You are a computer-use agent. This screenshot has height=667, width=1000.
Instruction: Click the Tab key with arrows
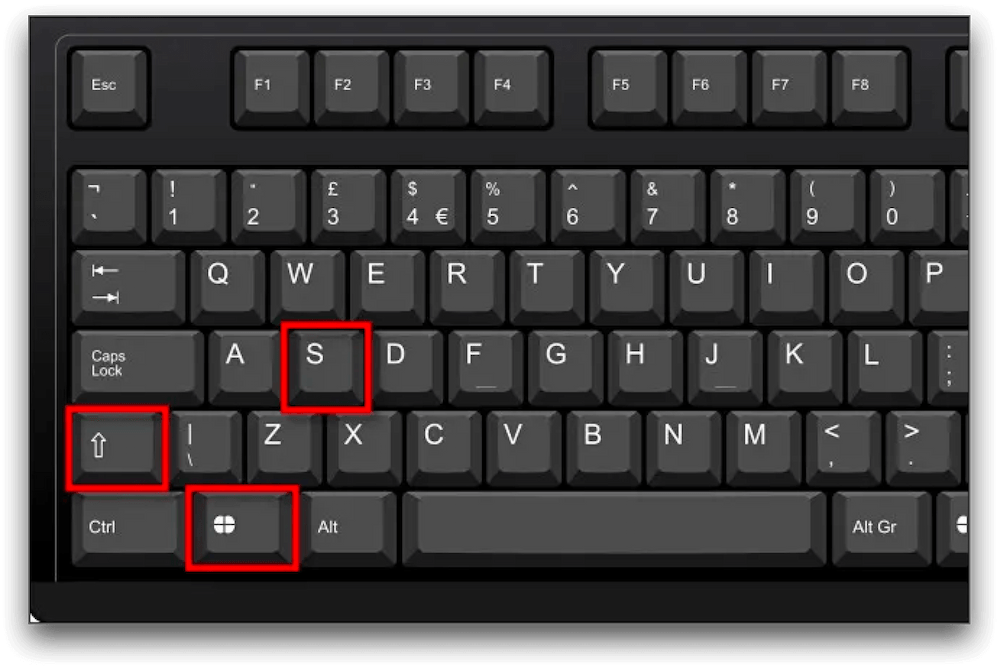pyautogui.click(x=129, y=287)
